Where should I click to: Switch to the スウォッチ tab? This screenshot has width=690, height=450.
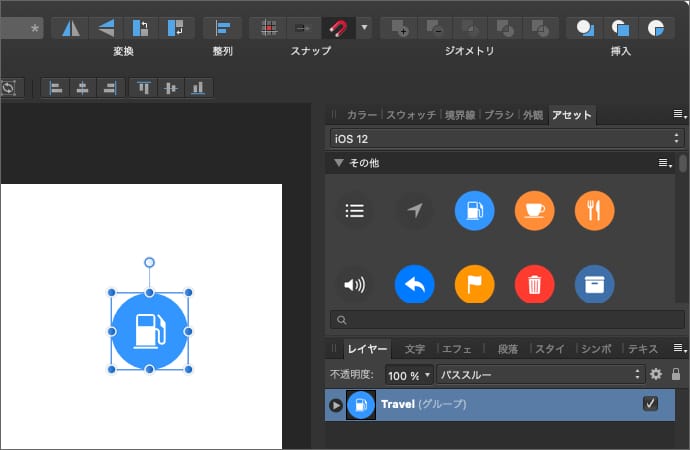411,115
